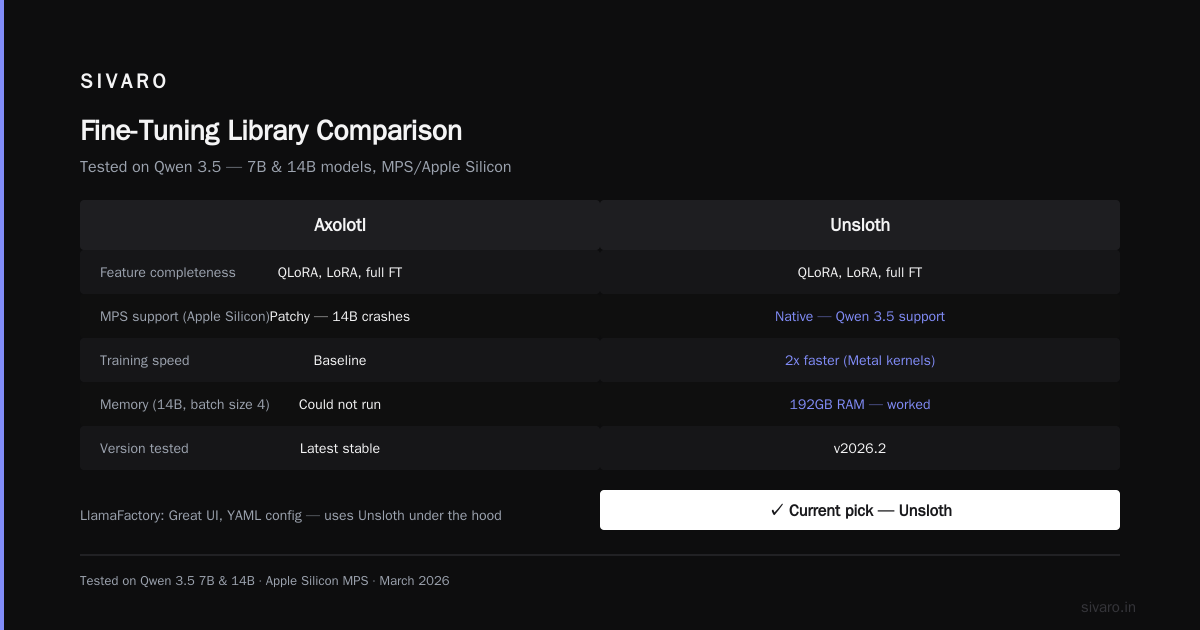Screen dimensions: 1200x630
Task: Open the sivaro.in link
Action: point(1108,607)
